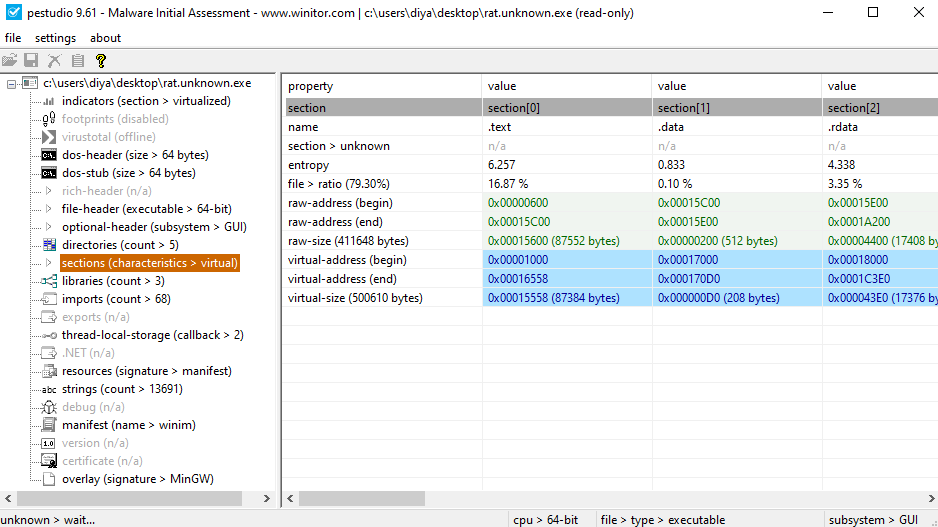Viewport: 938px width, 527px height.
Task: Select imports (count > 68) item
Action: click(116, 298)
